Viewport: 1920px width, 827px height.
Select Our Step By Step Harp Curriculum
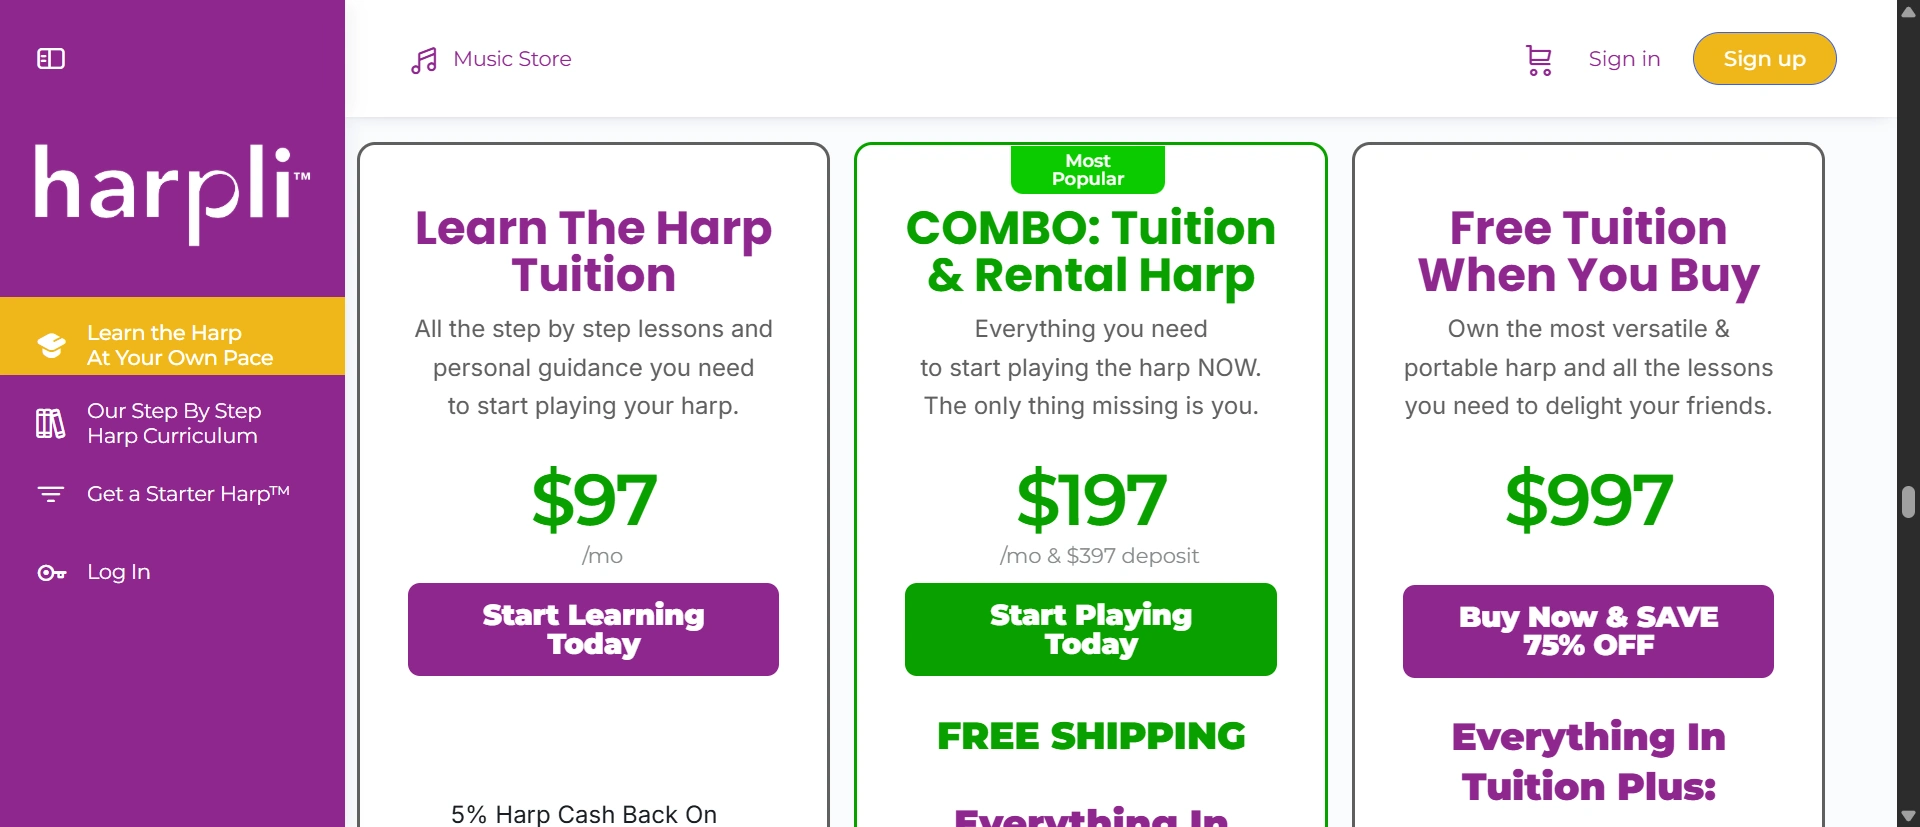tap(173, 423)
